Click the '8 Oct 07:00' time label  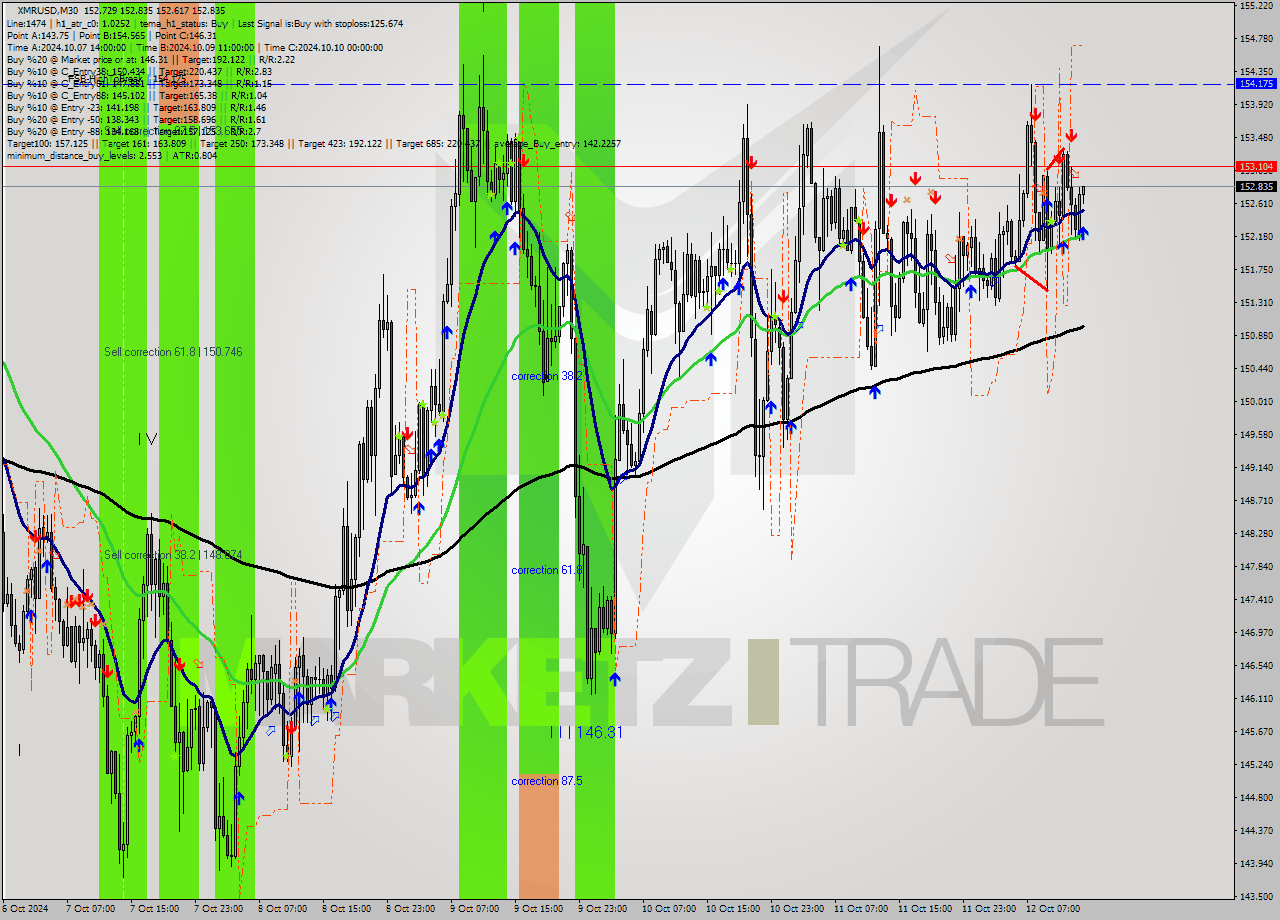pos(282,909)
